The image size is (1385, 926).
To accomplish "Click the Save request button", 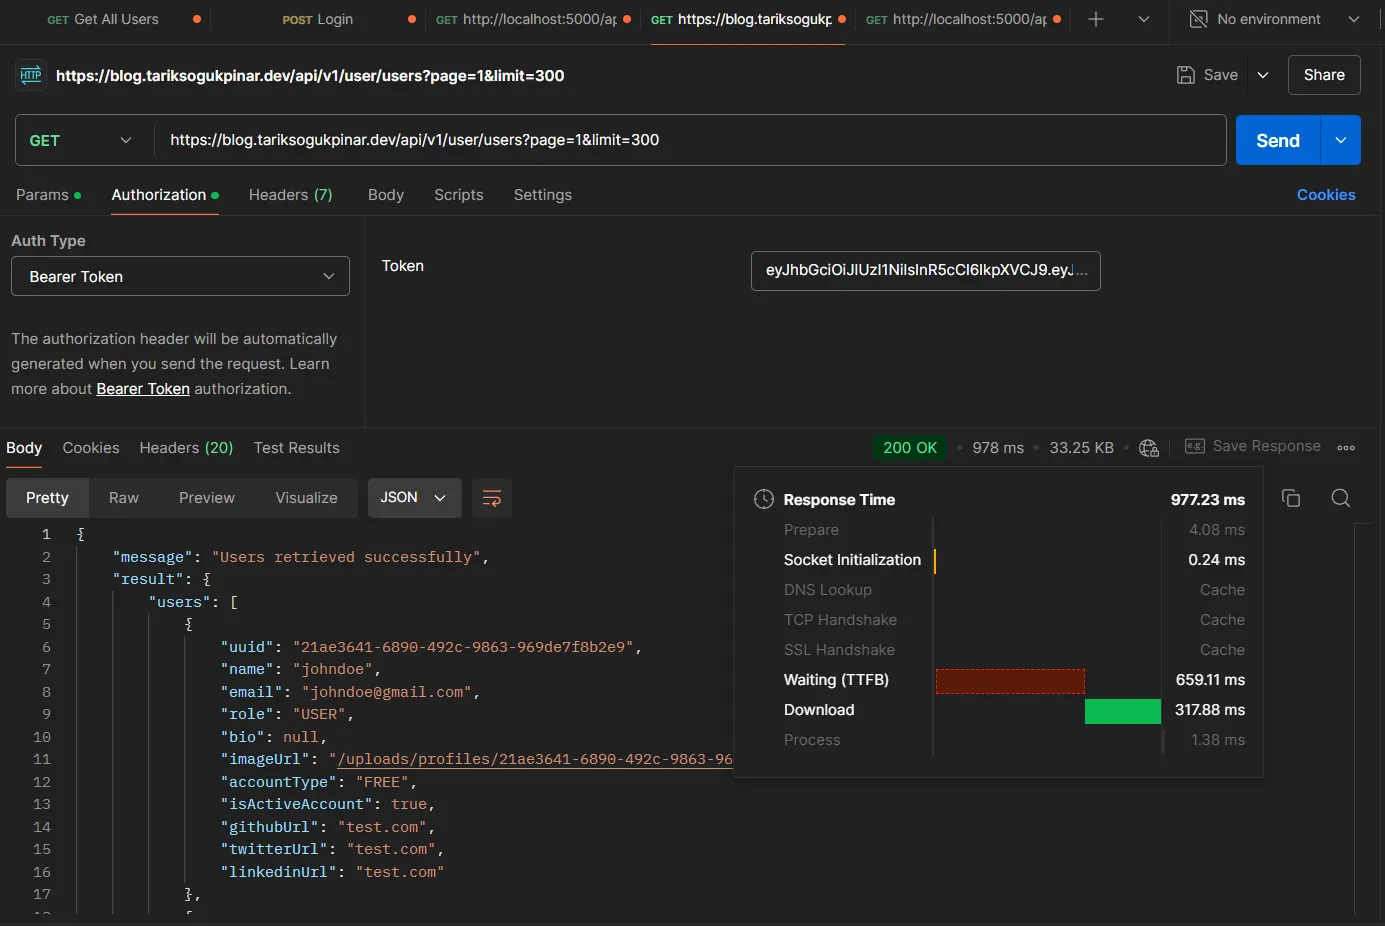I will pyautogui.click(x=1207, y=75).
